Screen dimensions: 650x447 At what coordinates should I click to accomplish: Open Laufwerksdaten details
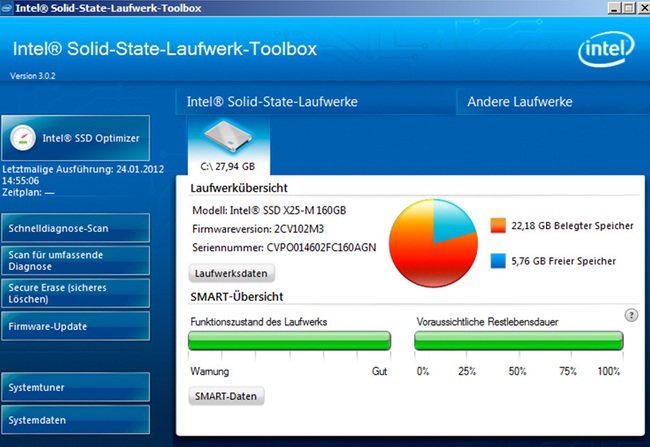231,273
